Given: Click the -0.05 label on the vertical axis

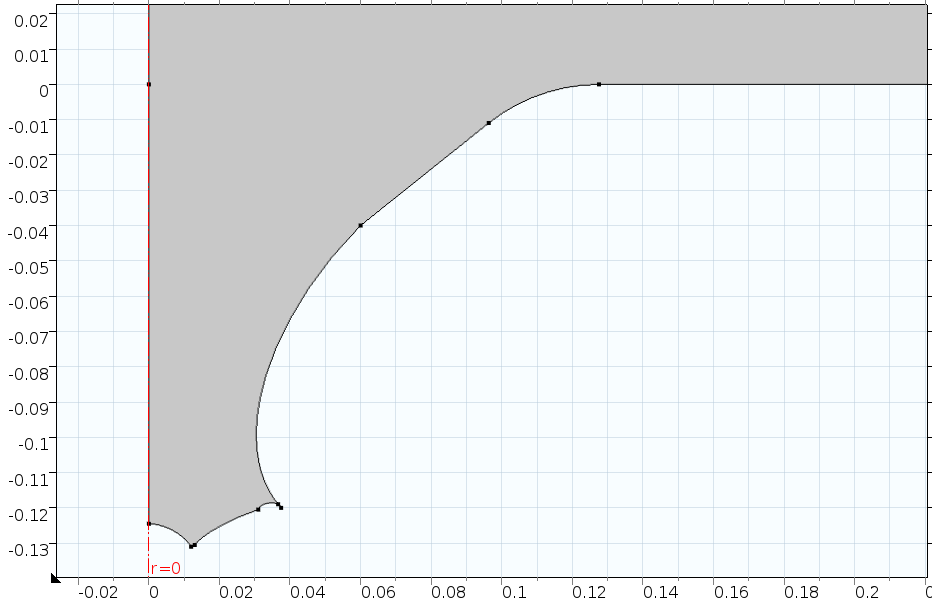Looking at the screenshot, I should 29,268.
